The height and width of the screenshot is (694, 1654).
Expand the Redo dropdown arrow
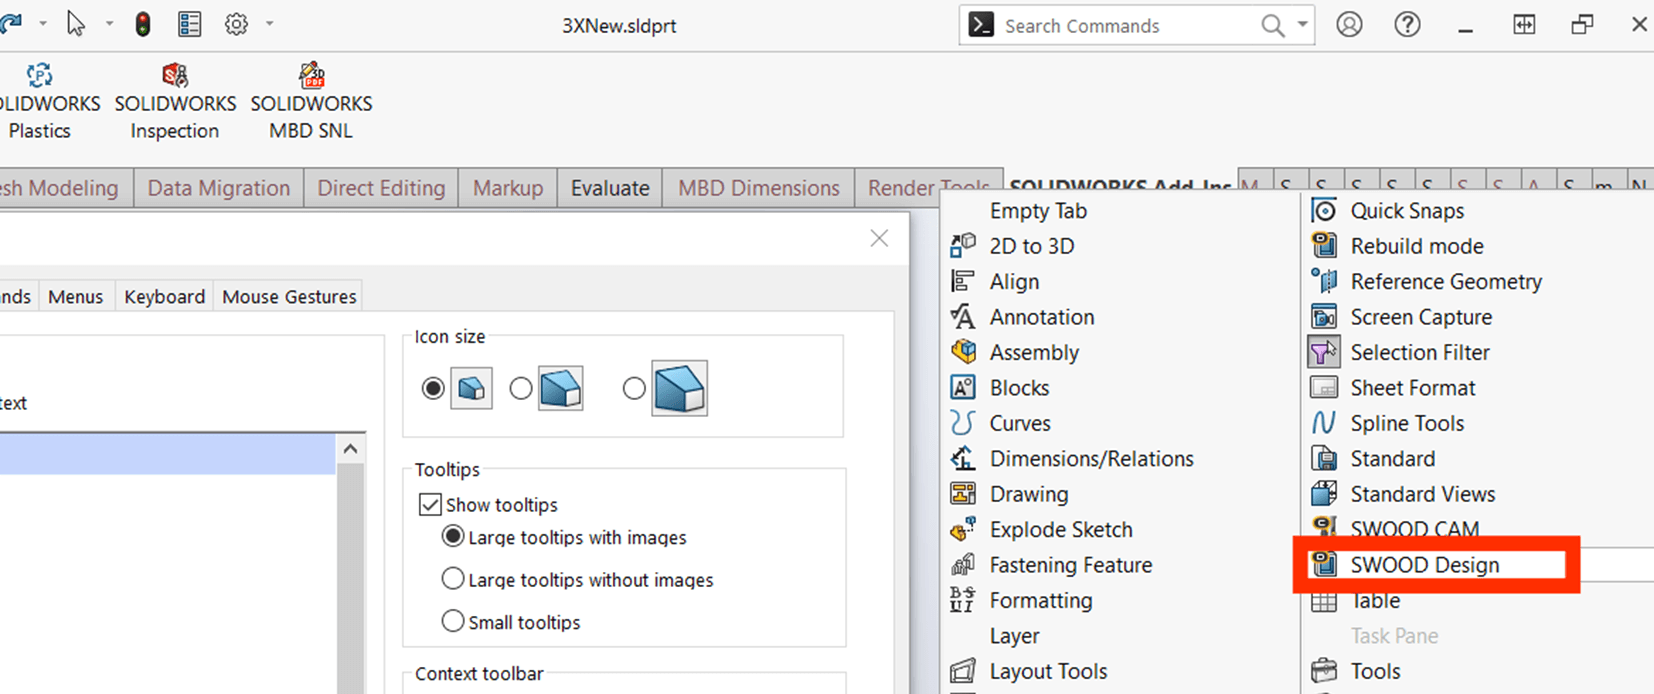pos(42,24)
